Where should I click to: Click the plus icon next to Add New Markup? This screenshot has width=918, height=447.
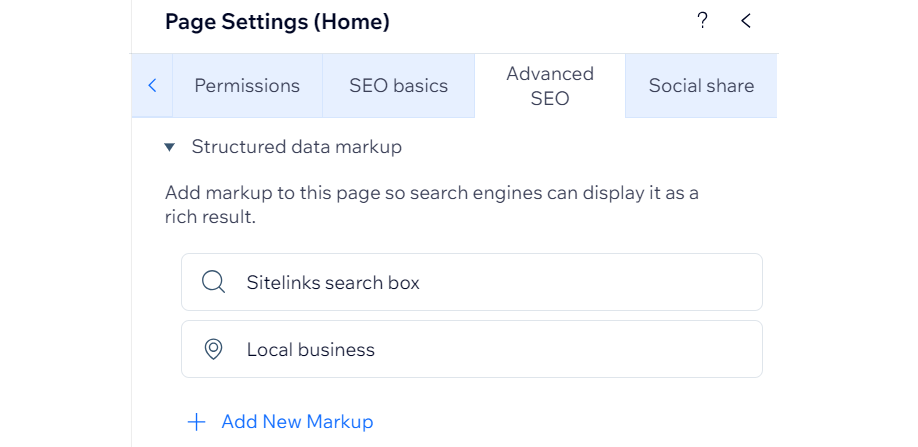[x=196, y=422]
